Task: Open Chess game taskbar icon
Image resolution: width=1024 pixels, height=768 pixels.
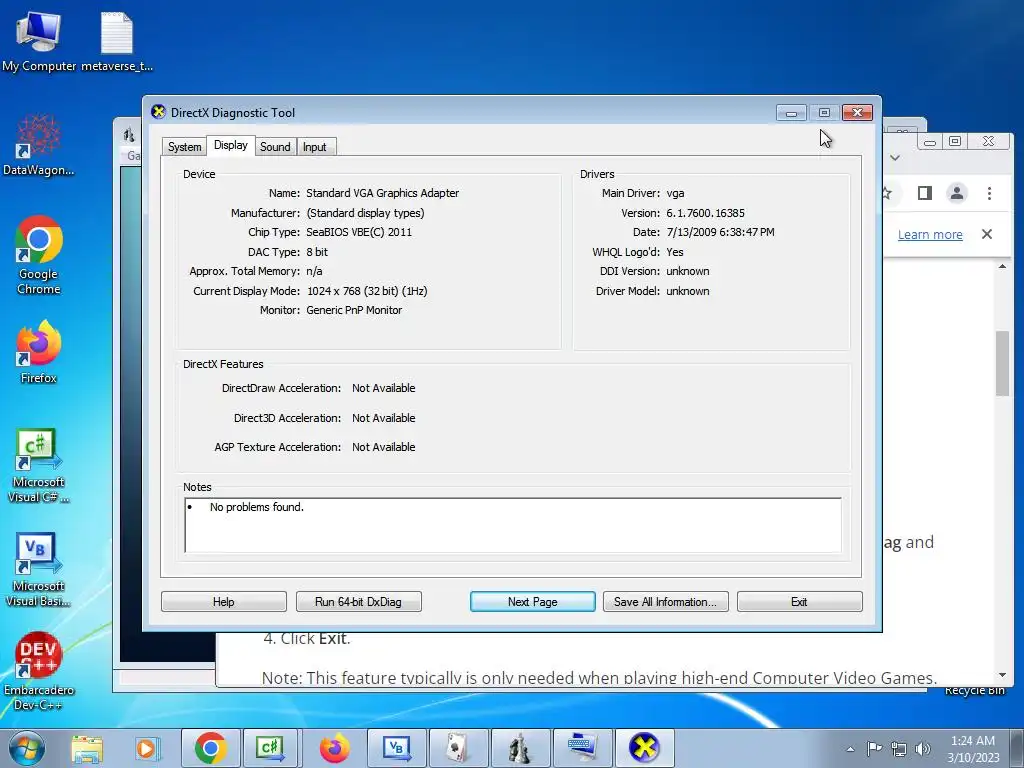Action: point(520,748)
